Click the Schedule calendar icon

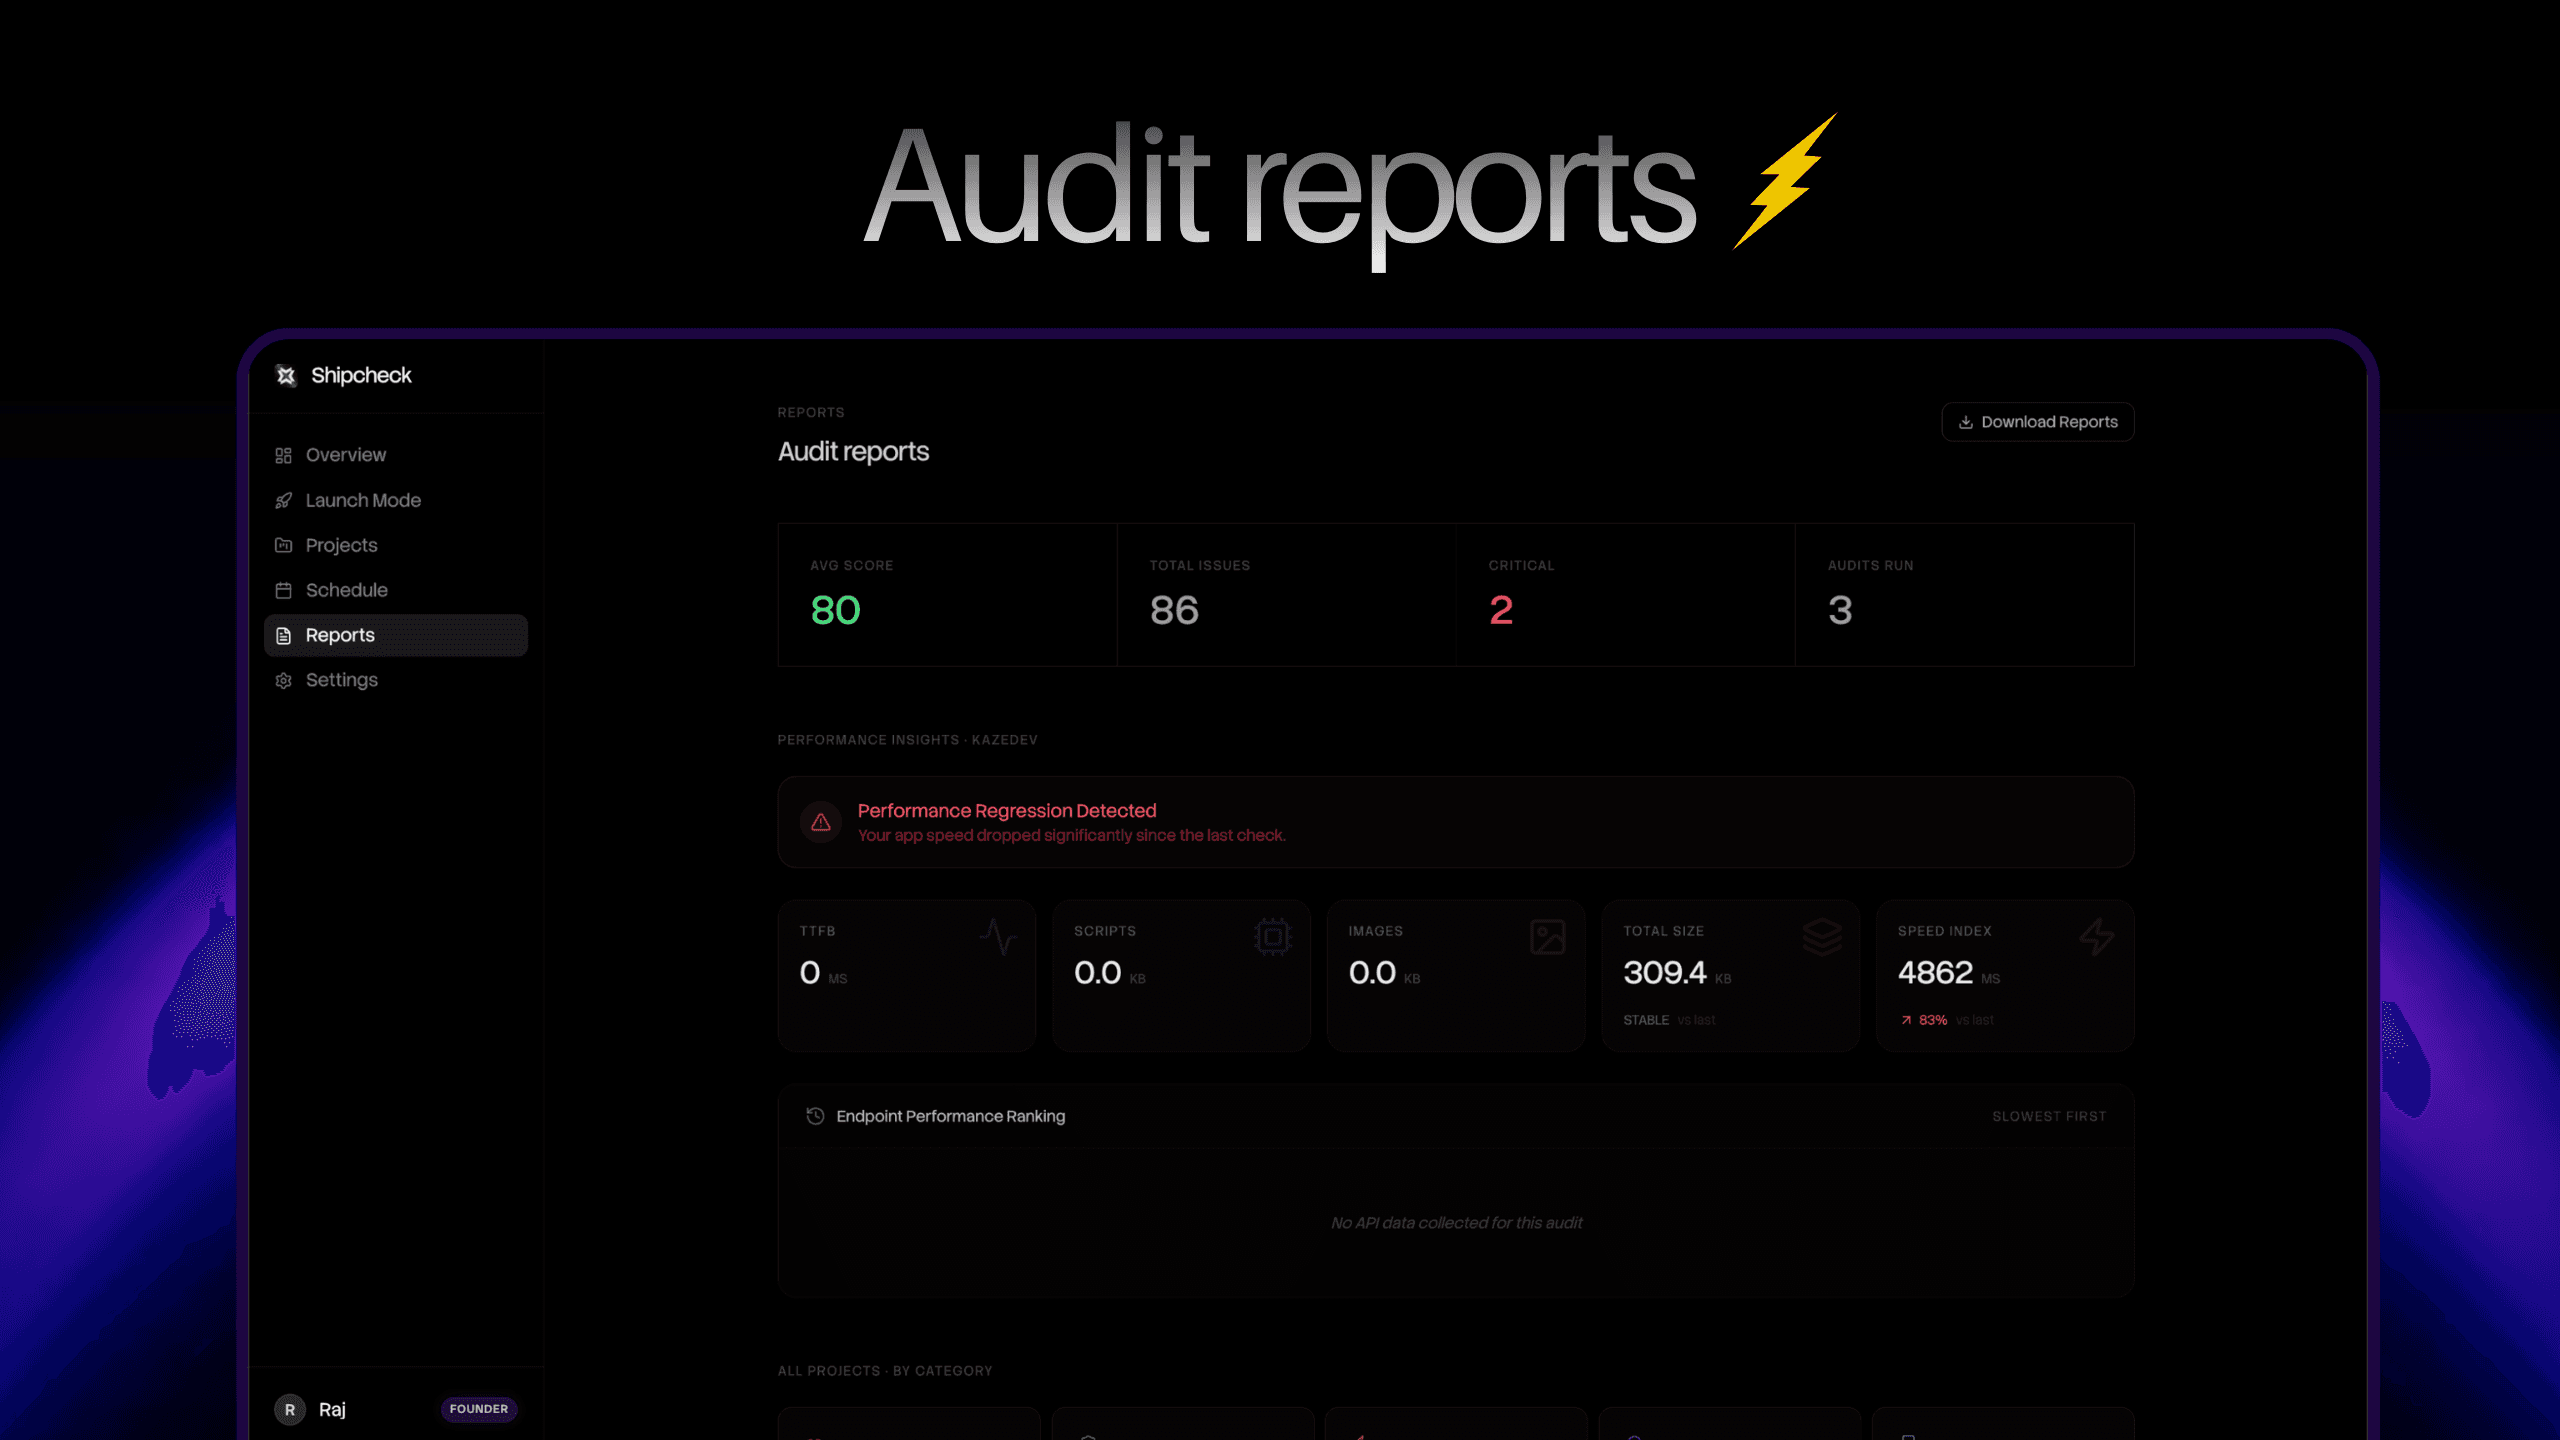point(283,590)
